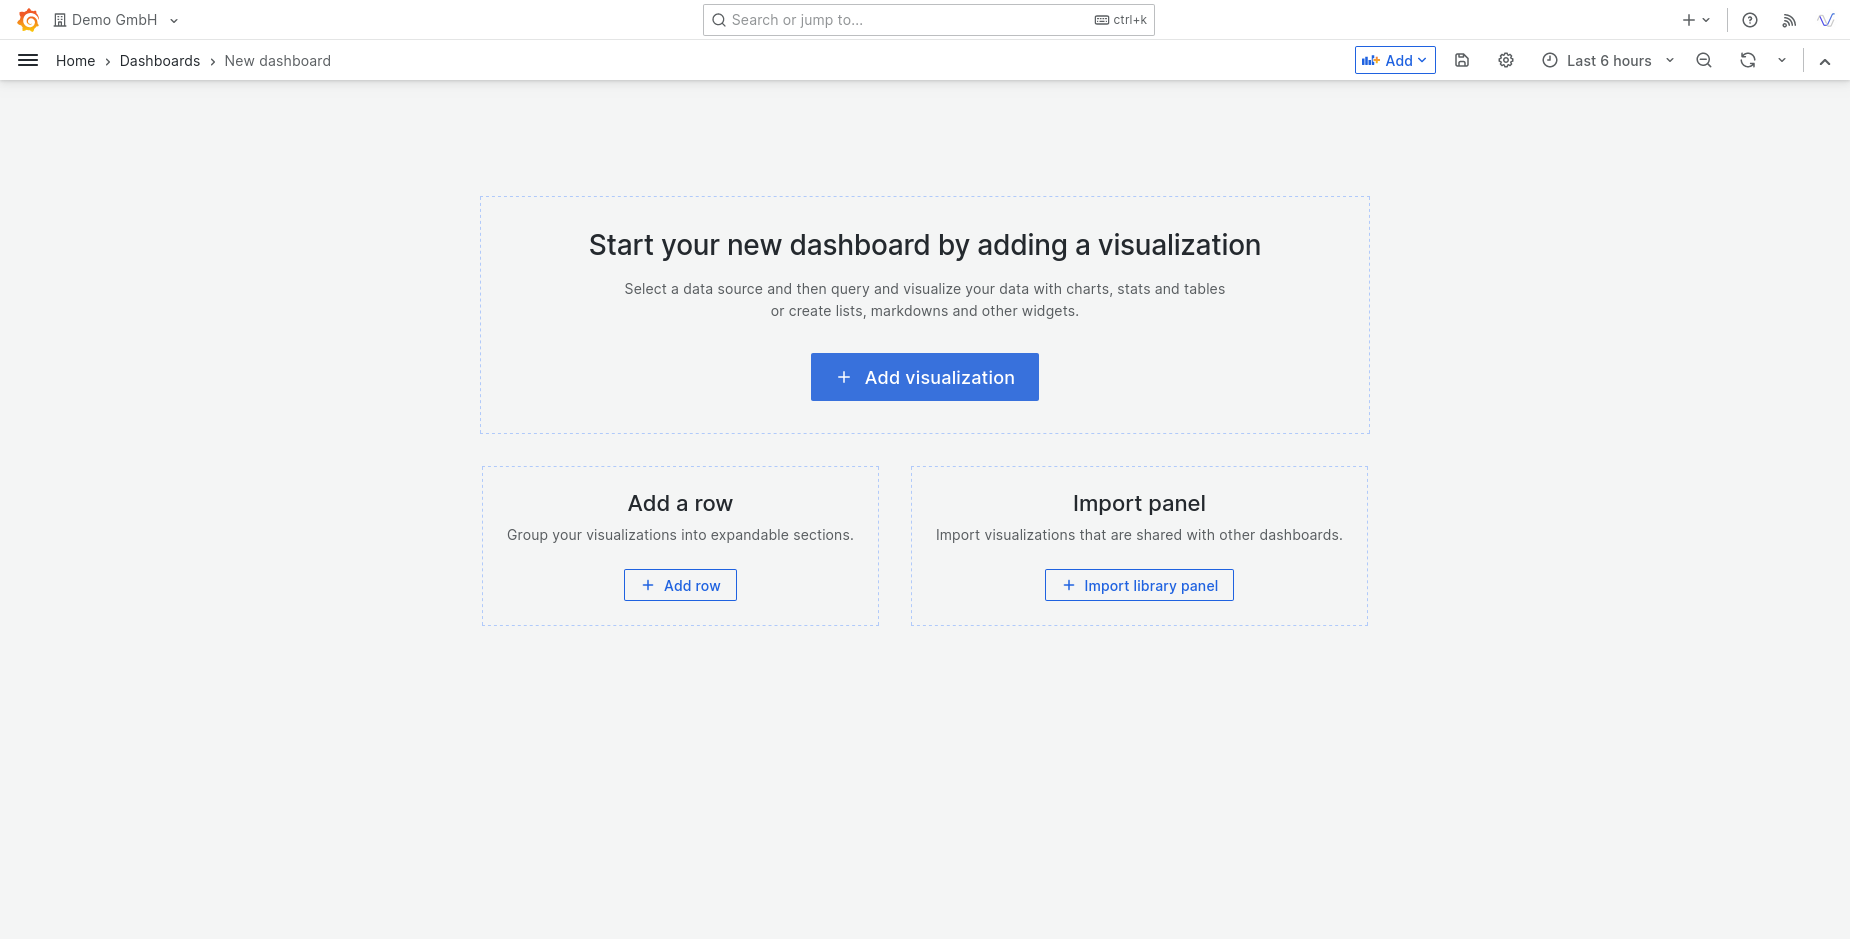Click the Add visualization button
The image size is (1850, 939).
924,377
